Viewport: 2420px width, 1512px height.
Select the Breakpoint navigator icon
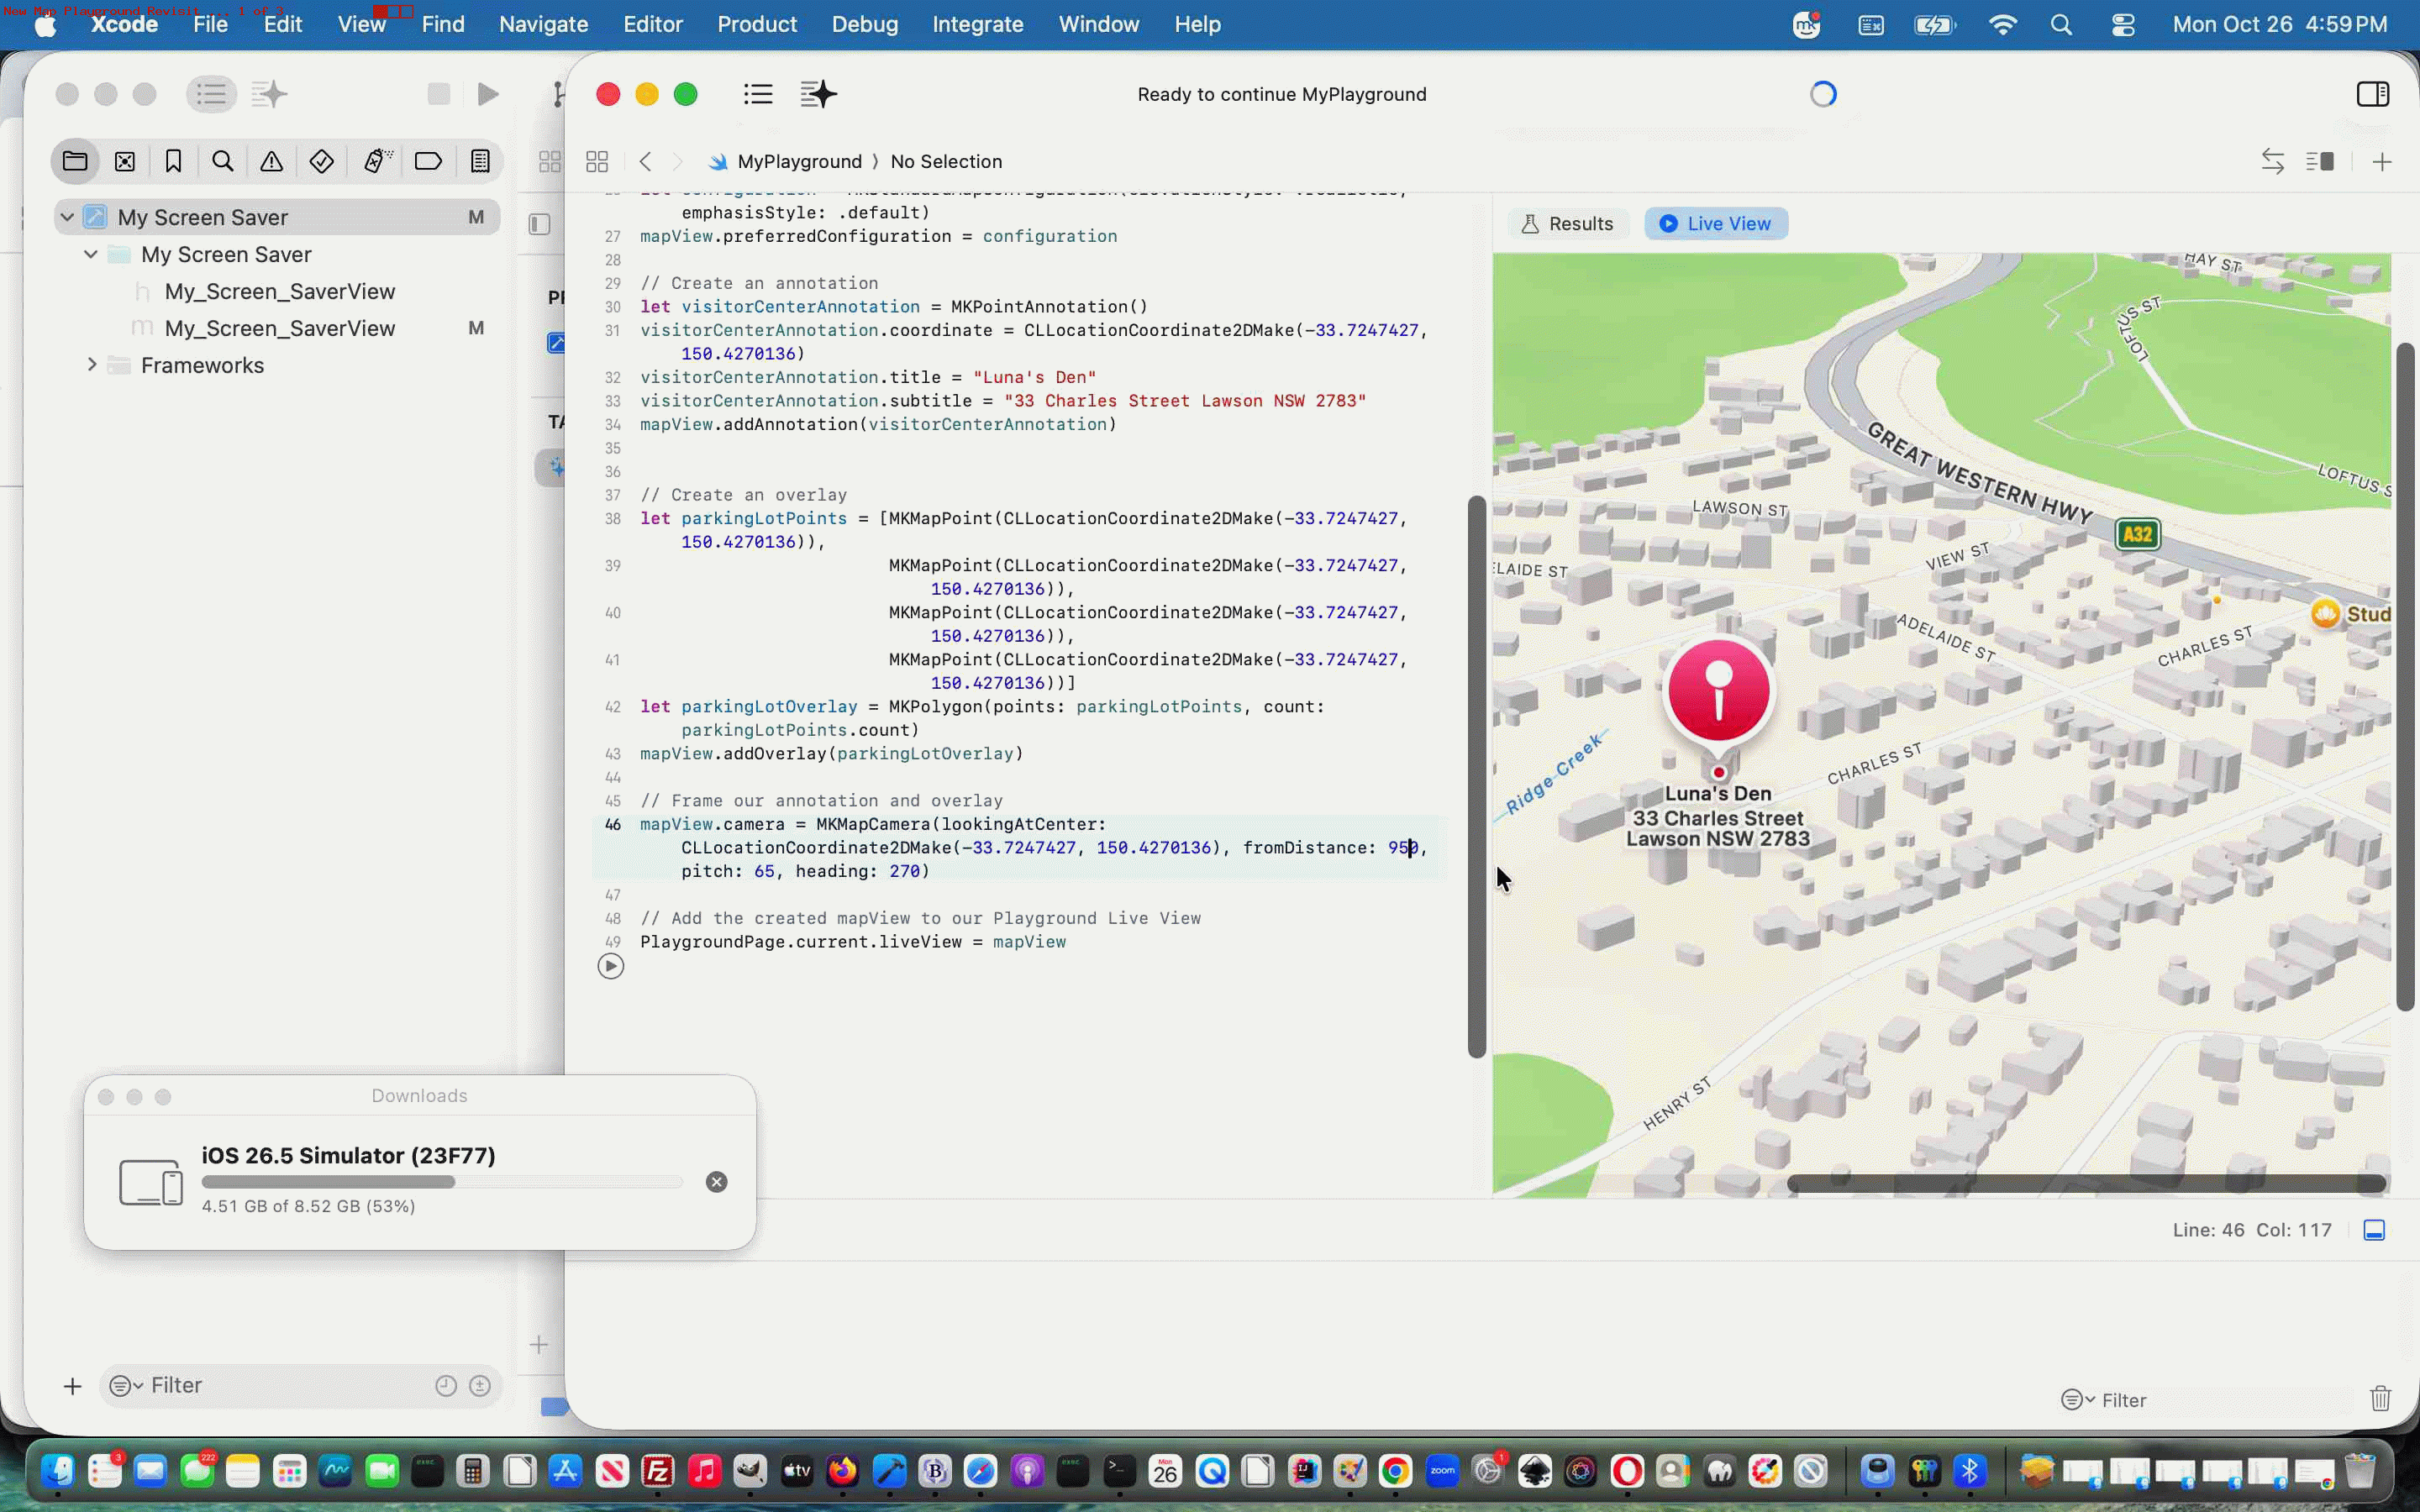(x=428, y=161)
